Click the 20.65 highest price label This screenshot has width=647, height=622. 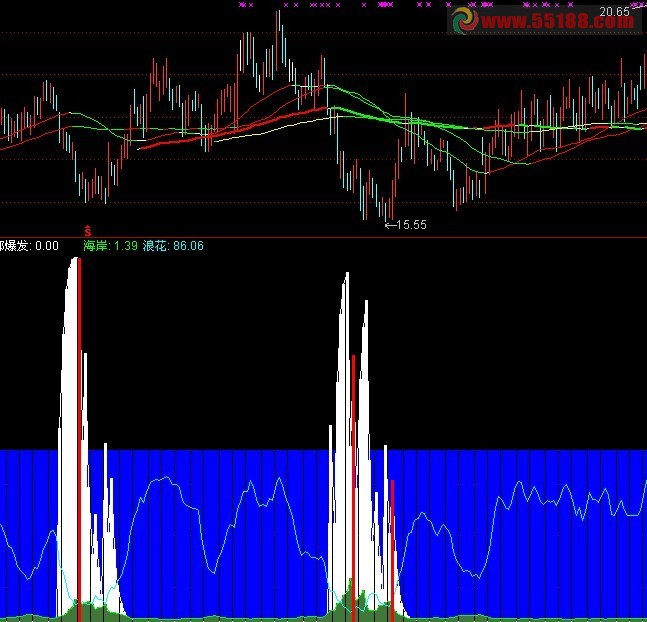pyautogui.click(x=614, y=12)
